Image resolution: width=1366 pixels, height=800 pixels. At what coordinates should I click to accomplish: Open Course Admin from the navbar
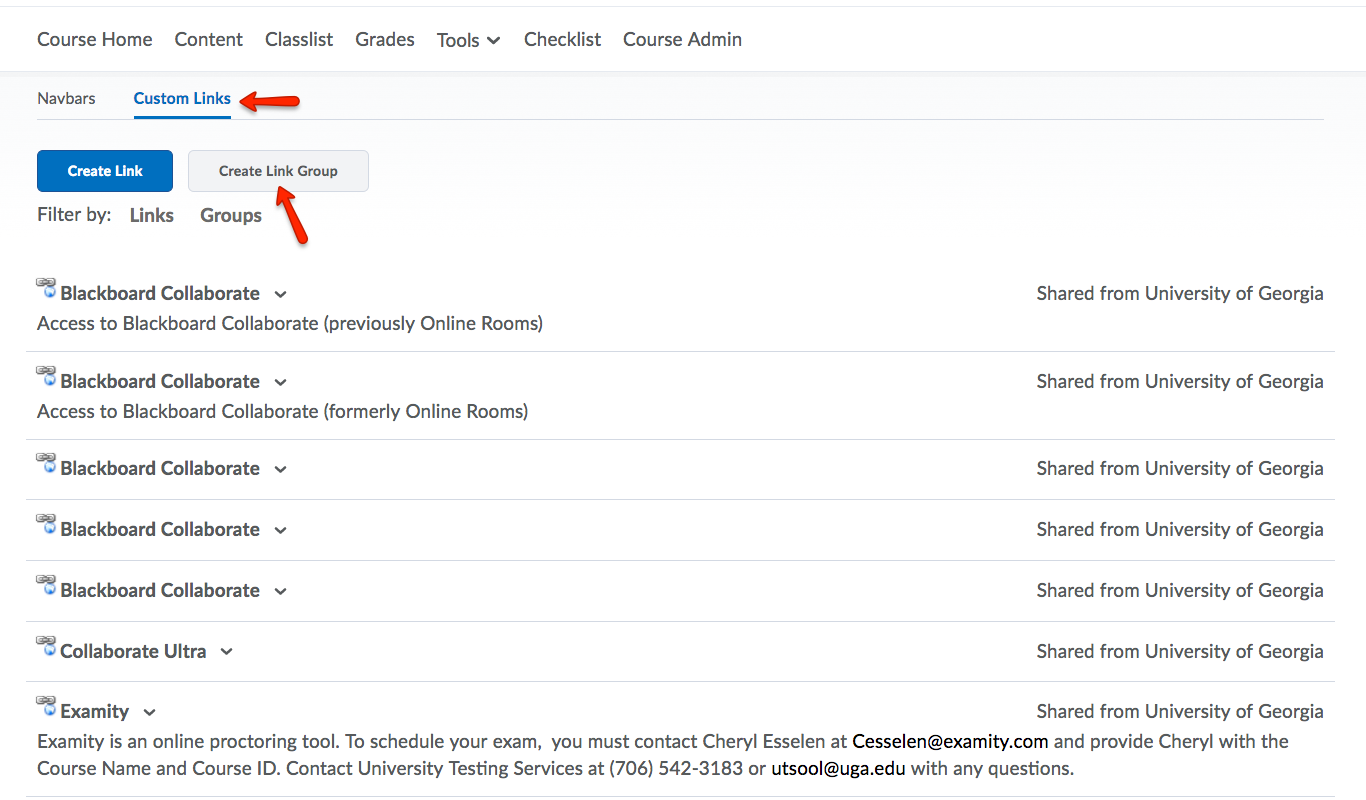(682, 40)
